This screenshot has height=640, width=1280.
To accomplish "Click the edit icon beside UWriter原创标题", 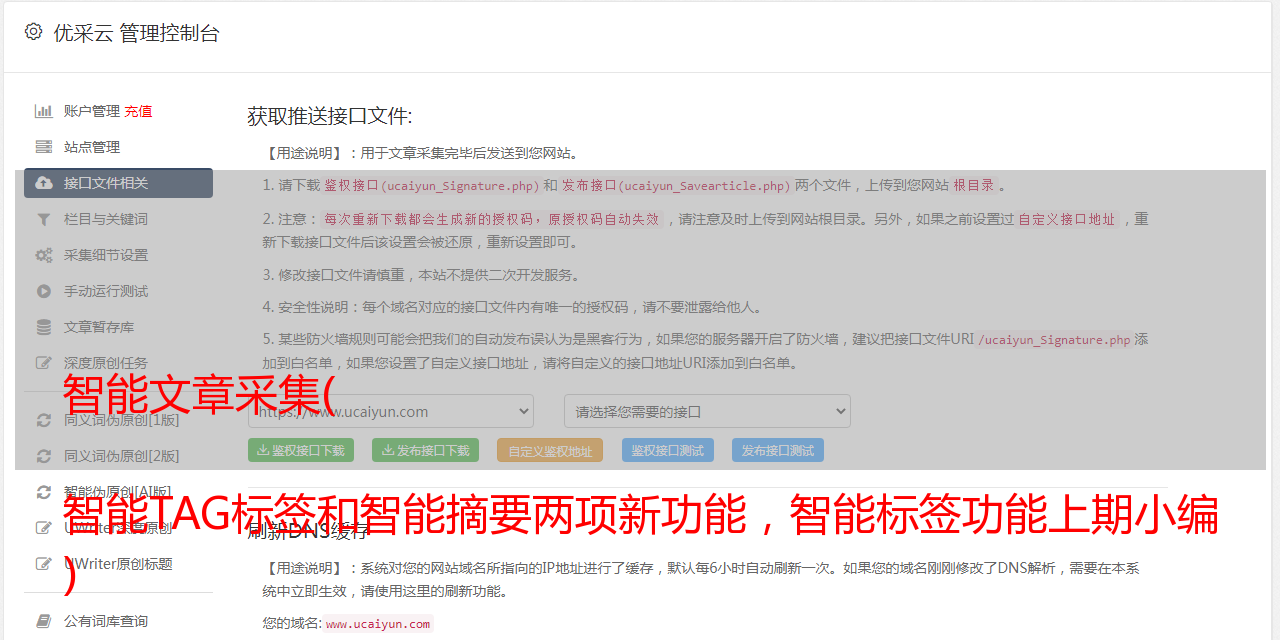I will pos(43,564).
